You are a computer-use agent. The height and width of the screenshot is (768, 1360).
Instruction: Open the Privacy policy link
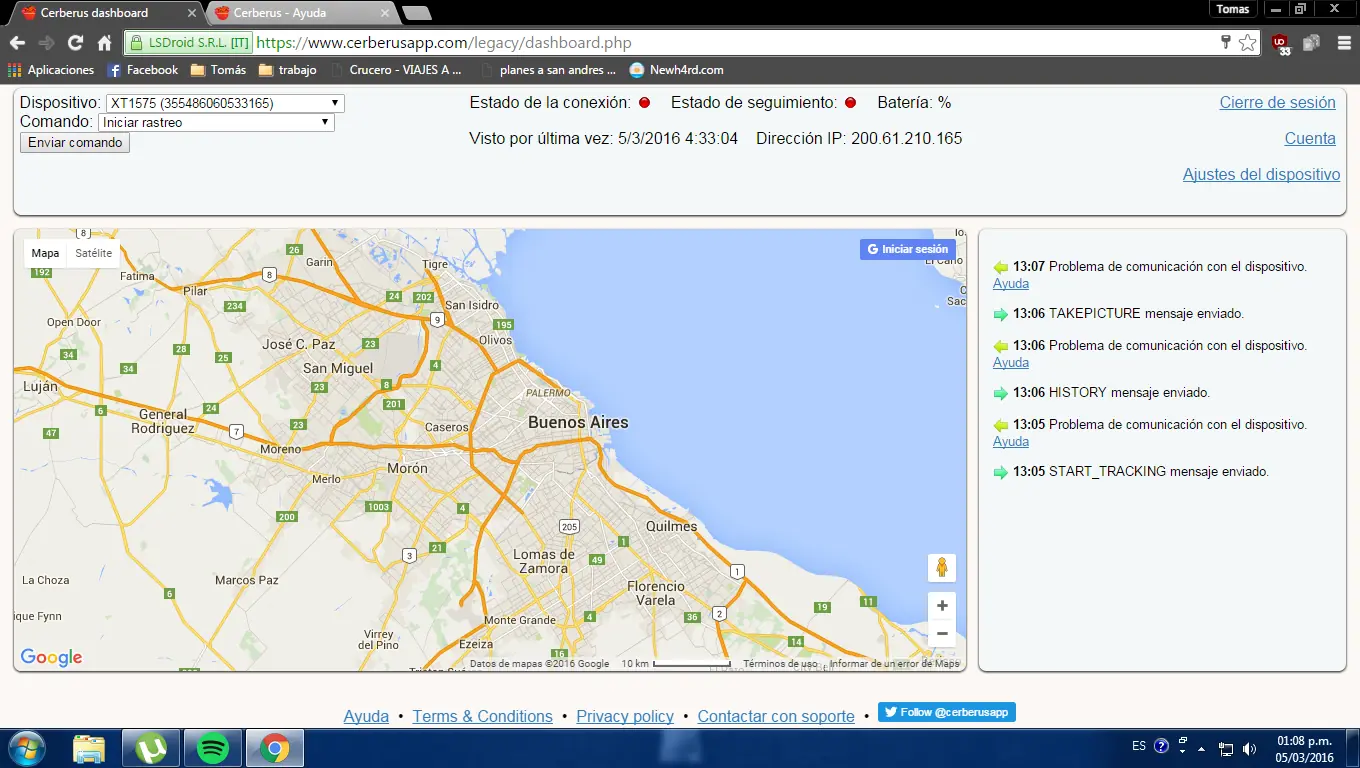tap(625, 716)
